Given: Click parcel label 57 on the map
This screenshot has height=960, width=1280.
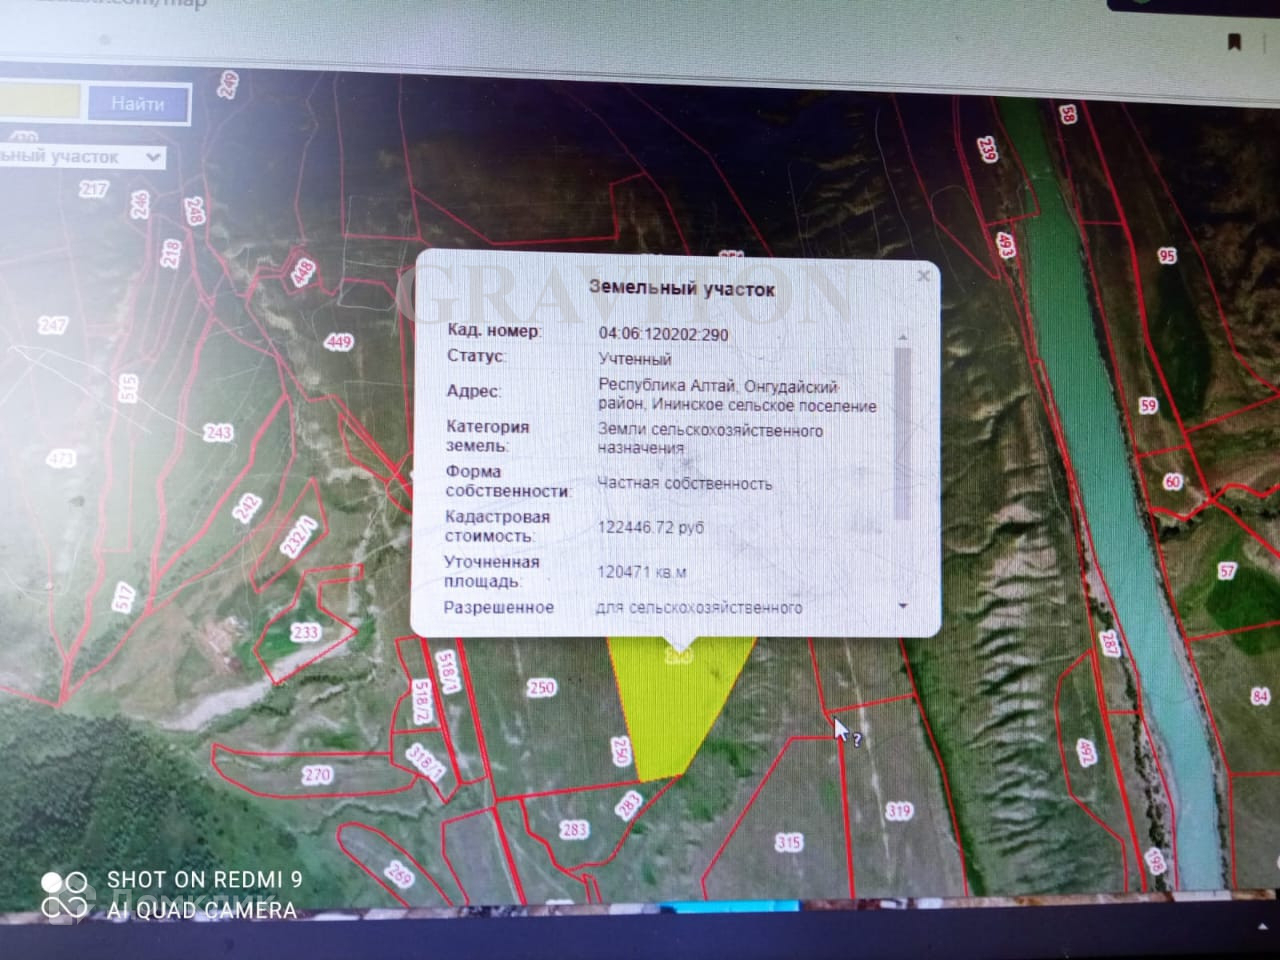Looking at the screenshot, I should pos(1227,571).
